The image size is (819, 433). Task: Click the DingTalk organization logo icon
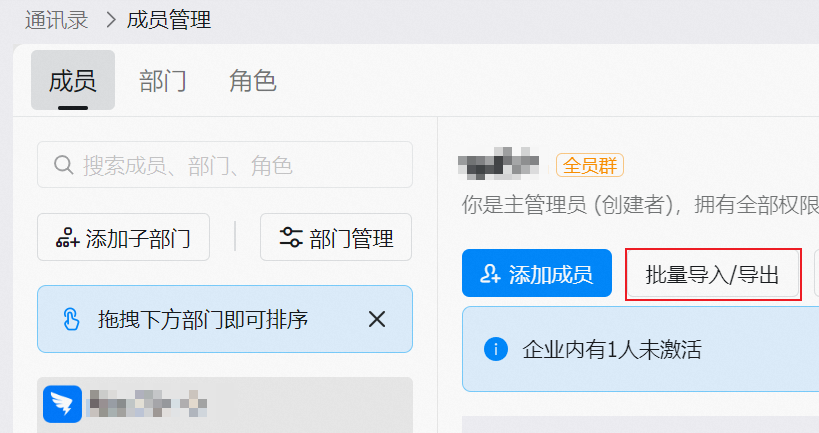(63, 404)
